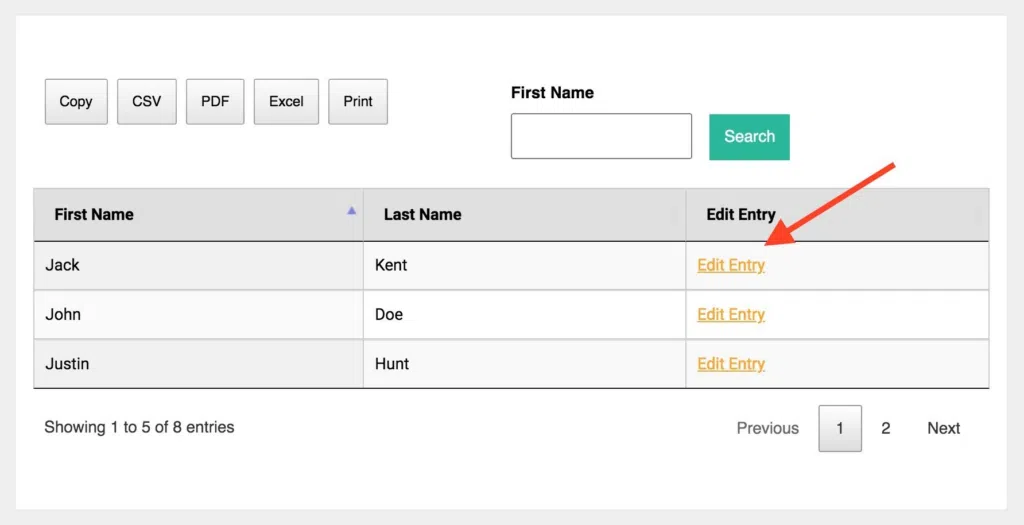Select the Hunt last name cell

tap(524, 364)
